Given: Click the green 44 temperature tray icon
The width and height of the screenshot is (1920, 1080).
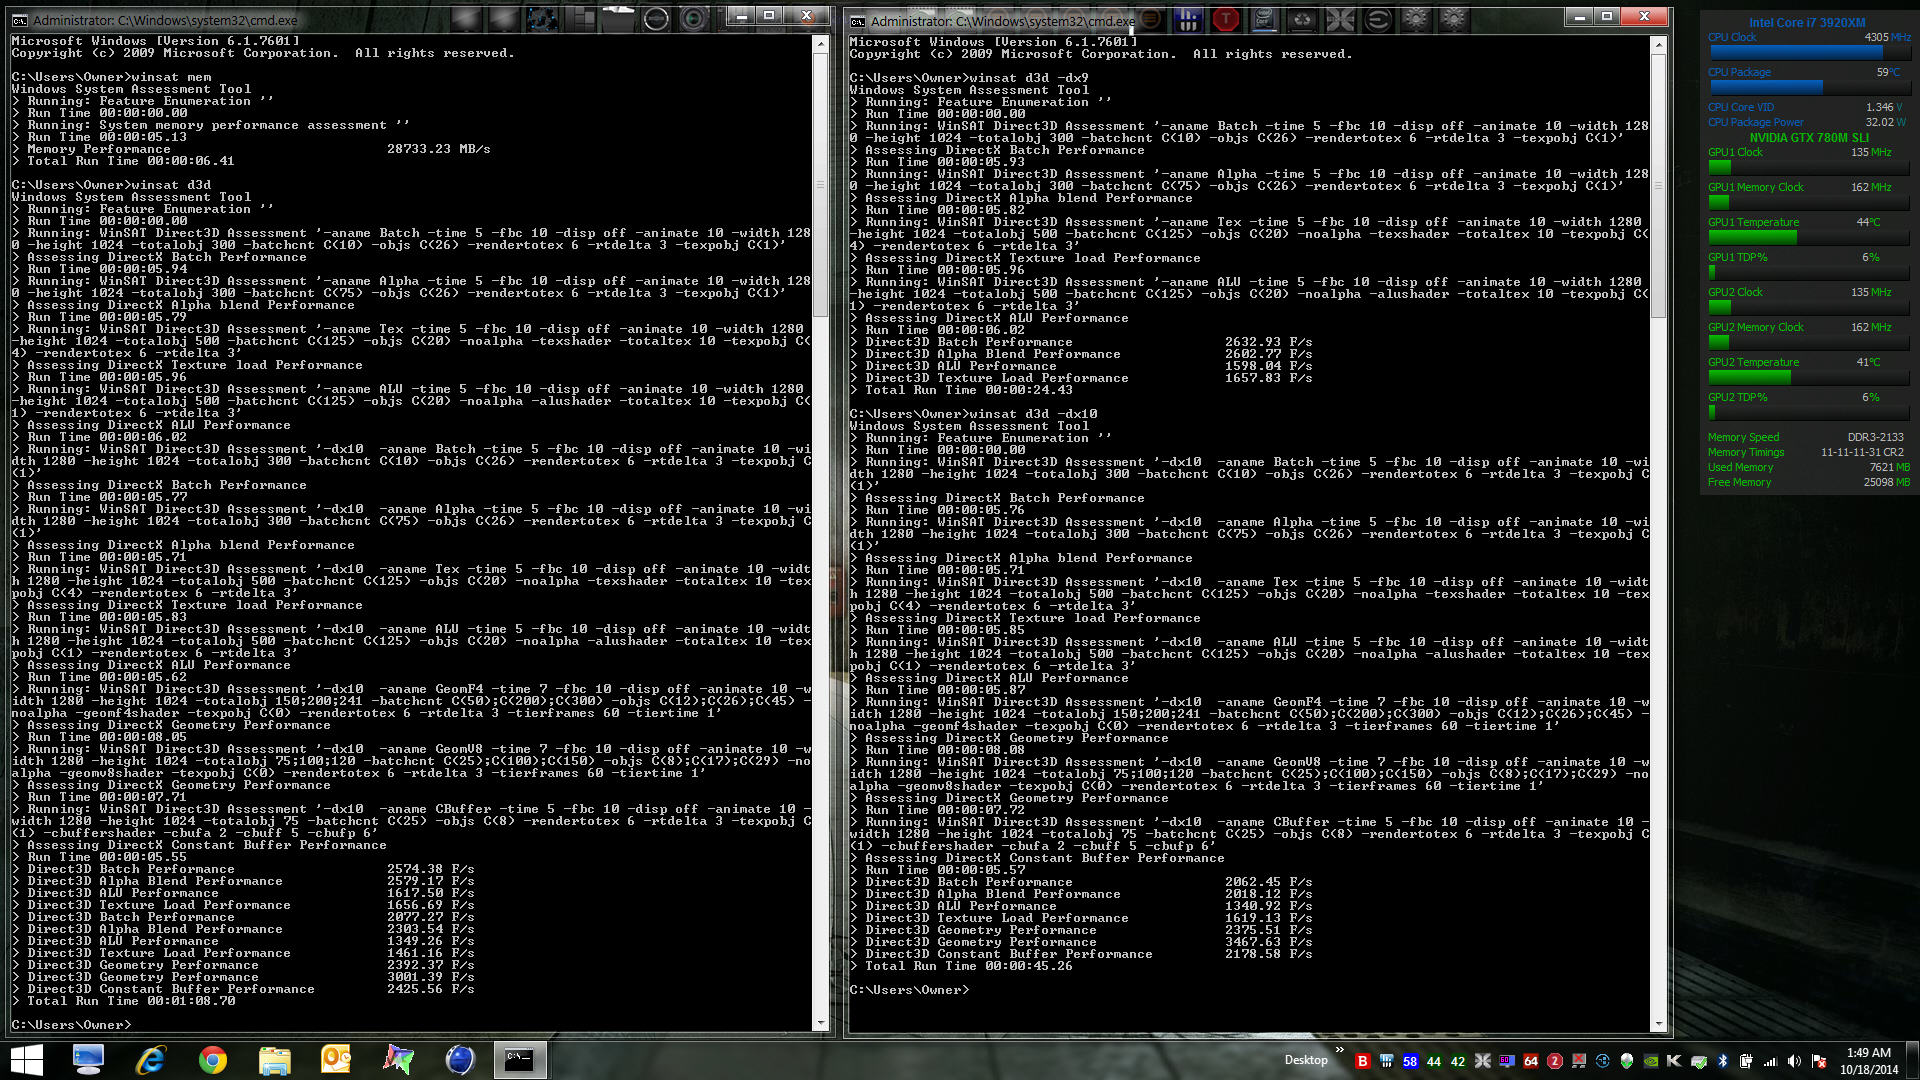Looking at the screenshot, I should pyautogui.click(x=1434, y=1061).
